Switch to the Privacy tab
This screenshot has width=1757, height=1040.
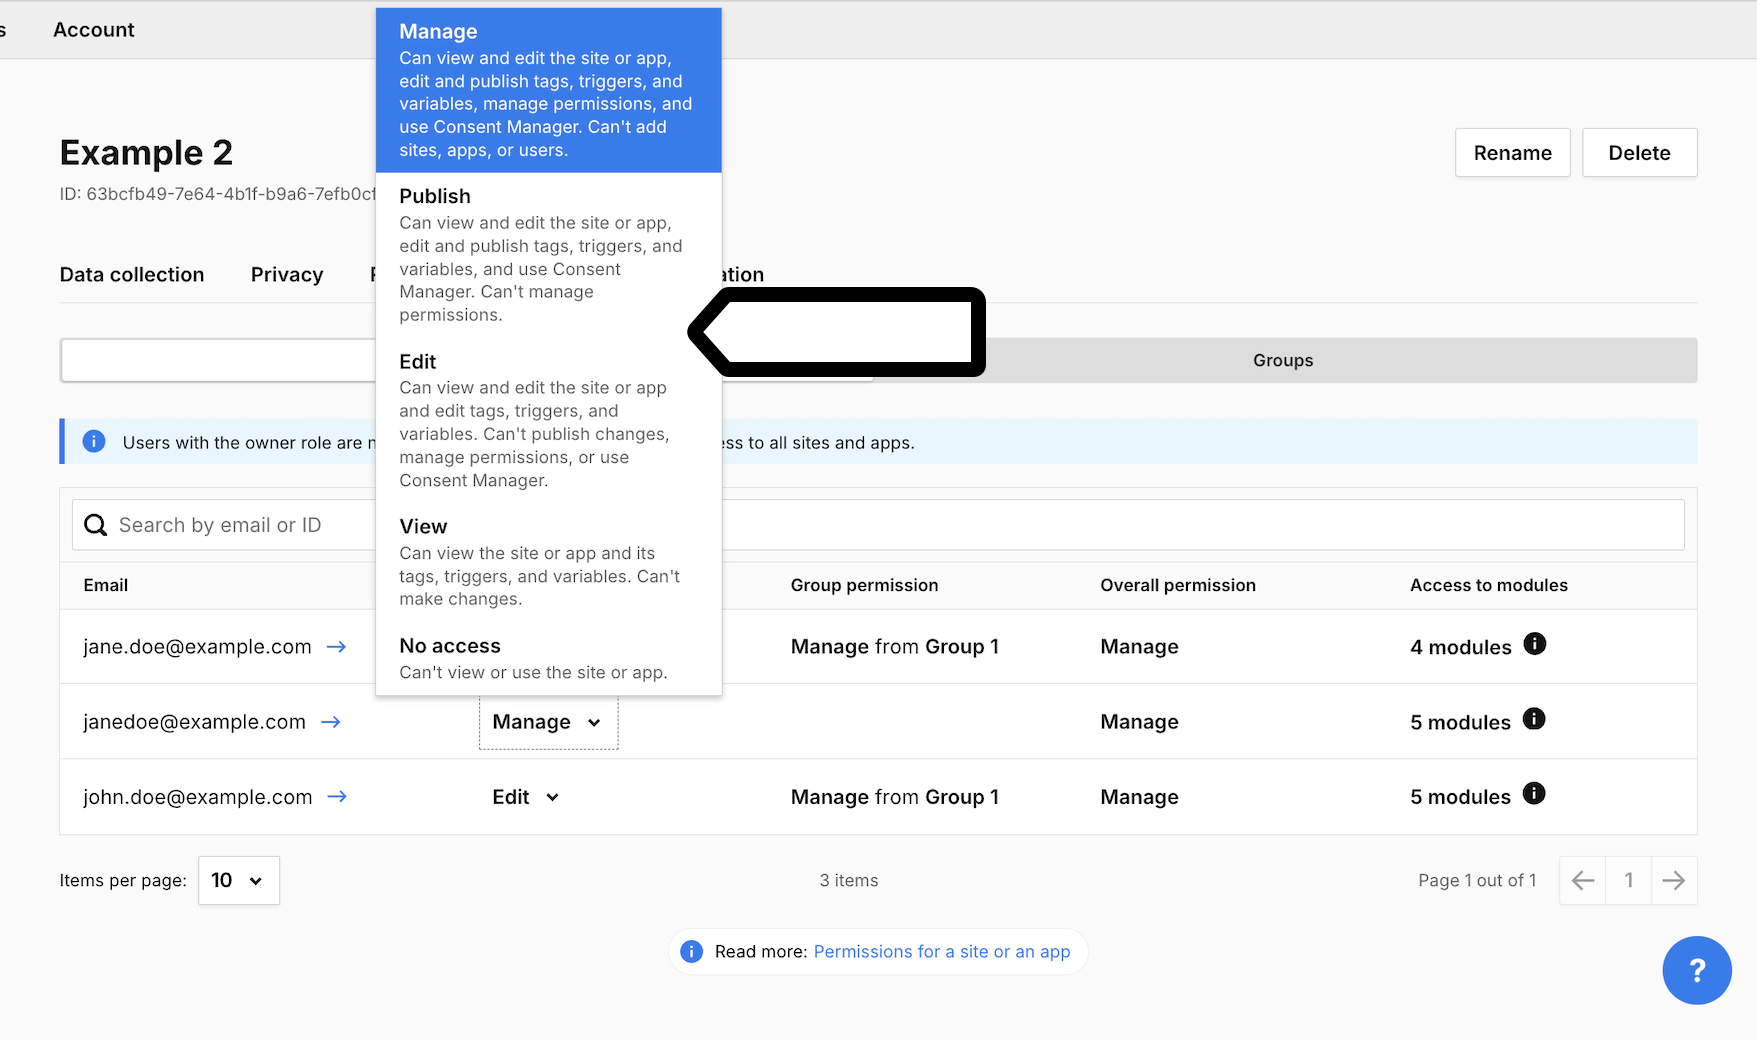(x=287, y=275)
